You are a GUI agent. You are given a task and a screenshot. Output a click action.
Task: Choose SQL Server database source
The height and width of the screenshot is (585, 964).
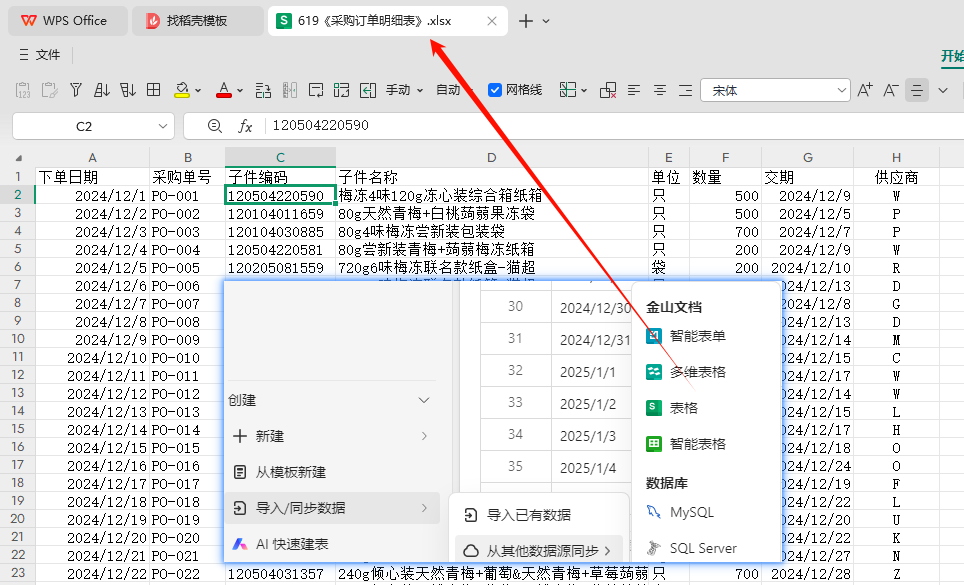692,548
